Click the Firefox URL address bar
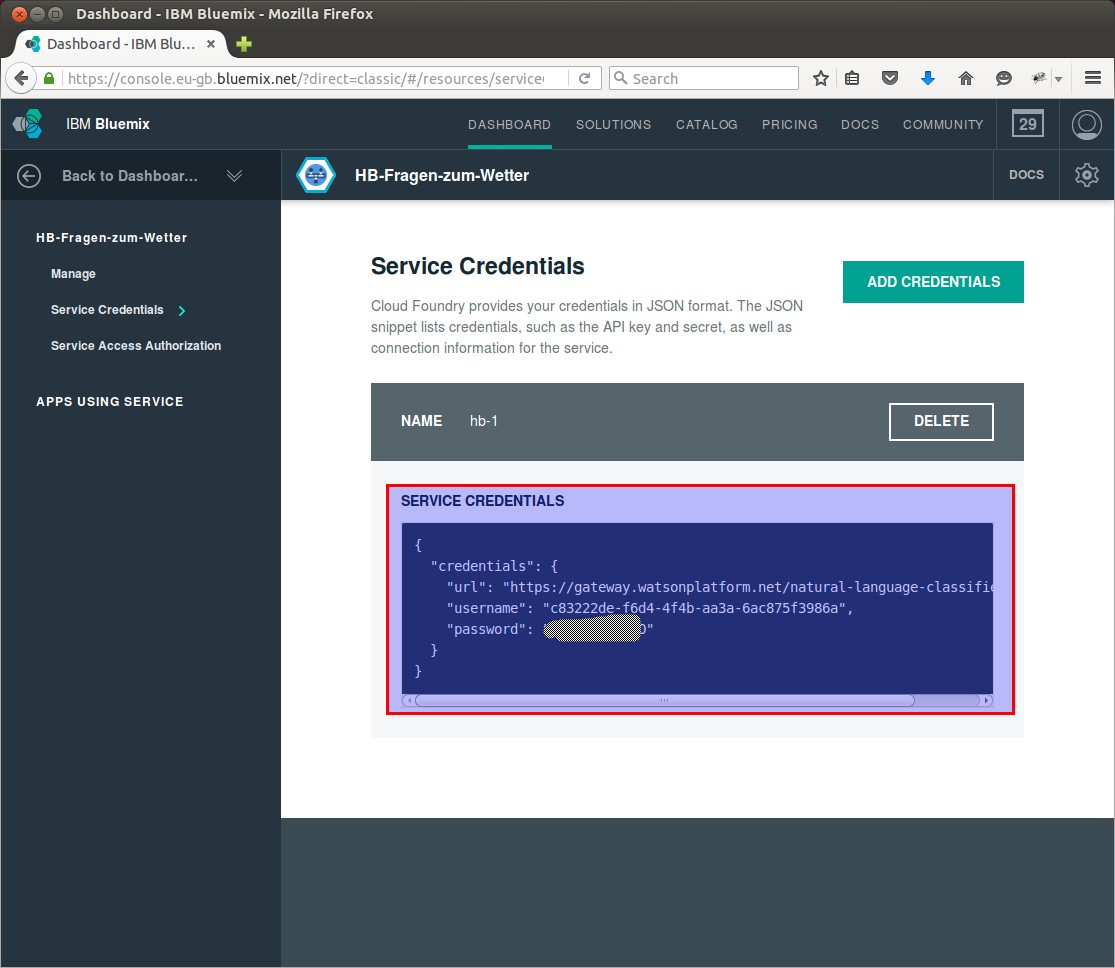 click(x=306, y=78)
